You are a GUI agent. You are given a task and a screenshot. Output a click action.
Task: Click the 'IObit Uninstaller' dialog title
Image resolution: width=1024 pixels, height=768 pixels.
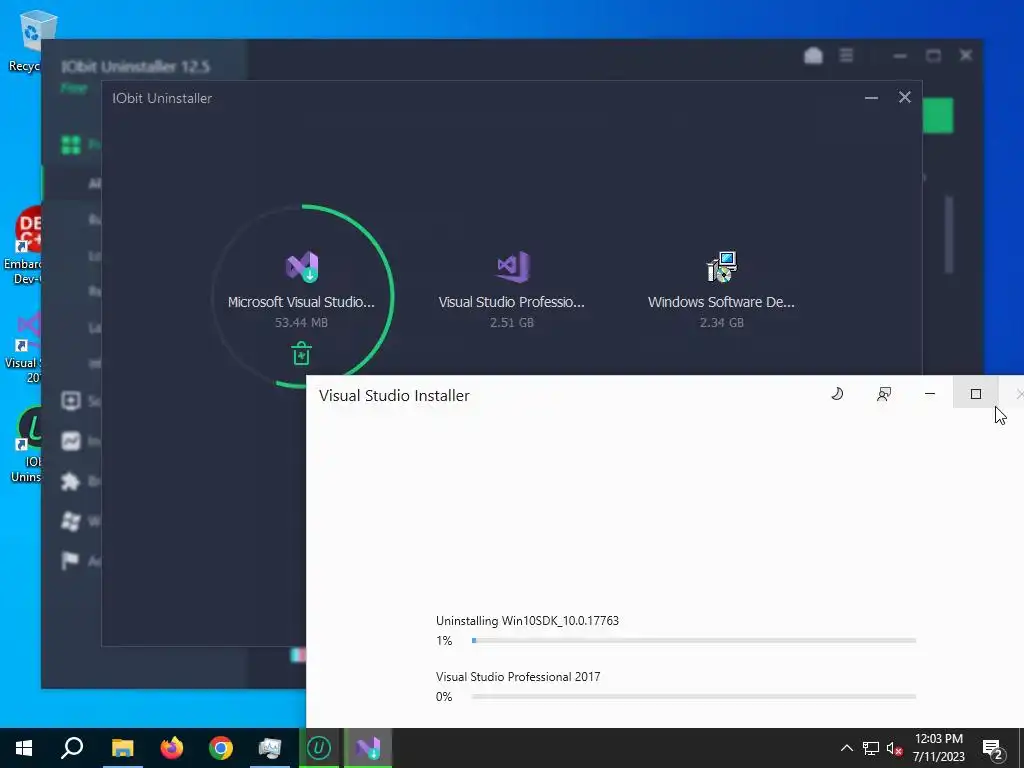pyautogui.click(x=162, y=98)
